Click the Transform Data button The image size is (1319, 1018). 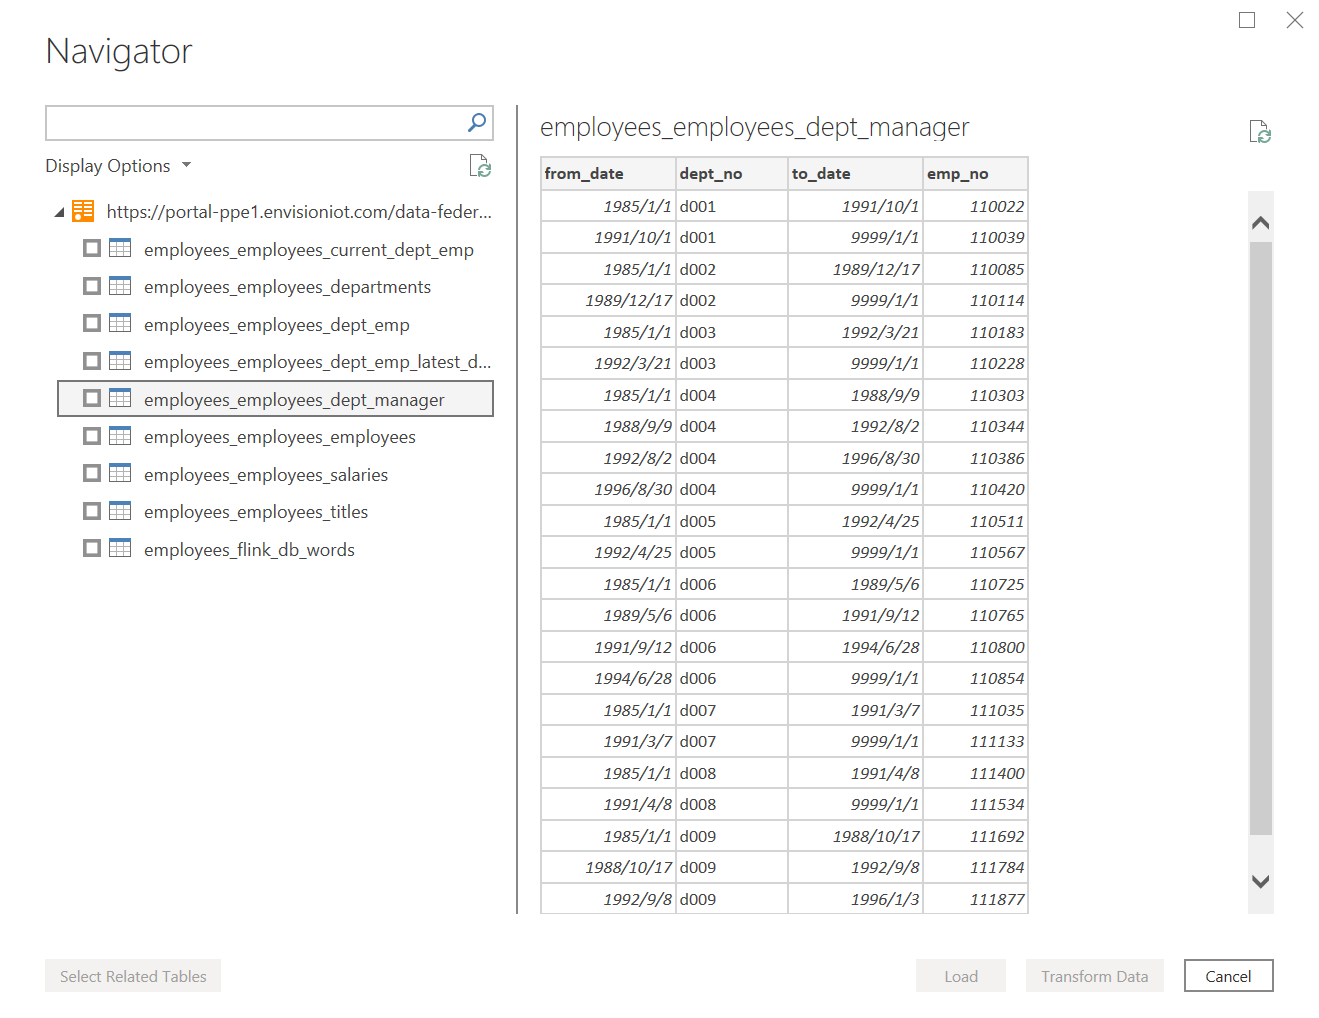coord(1094,976)
